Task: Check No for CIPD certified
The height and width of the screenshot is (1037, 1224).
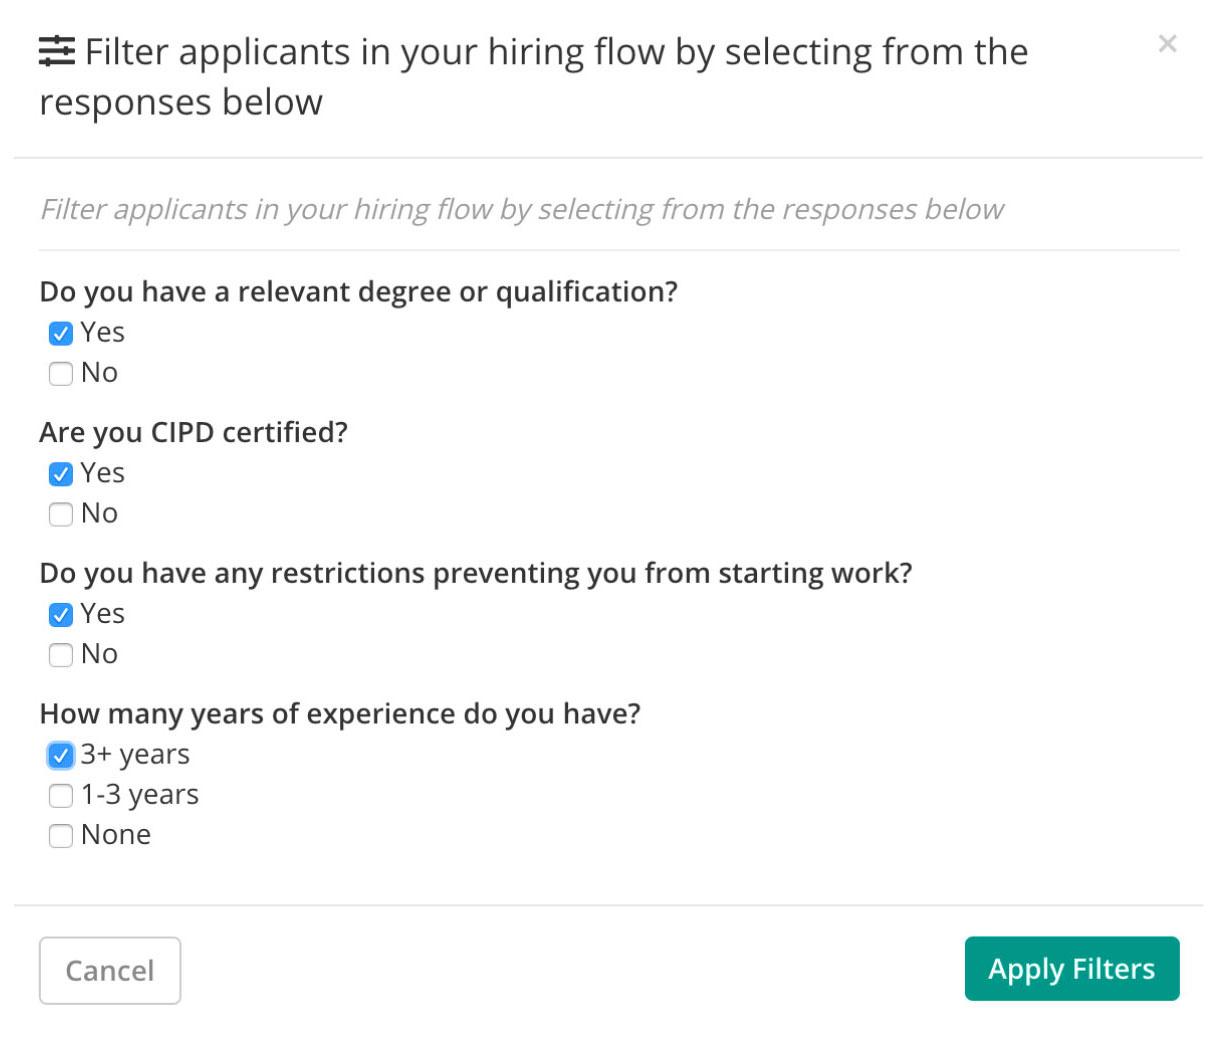Action: [61, 514]
